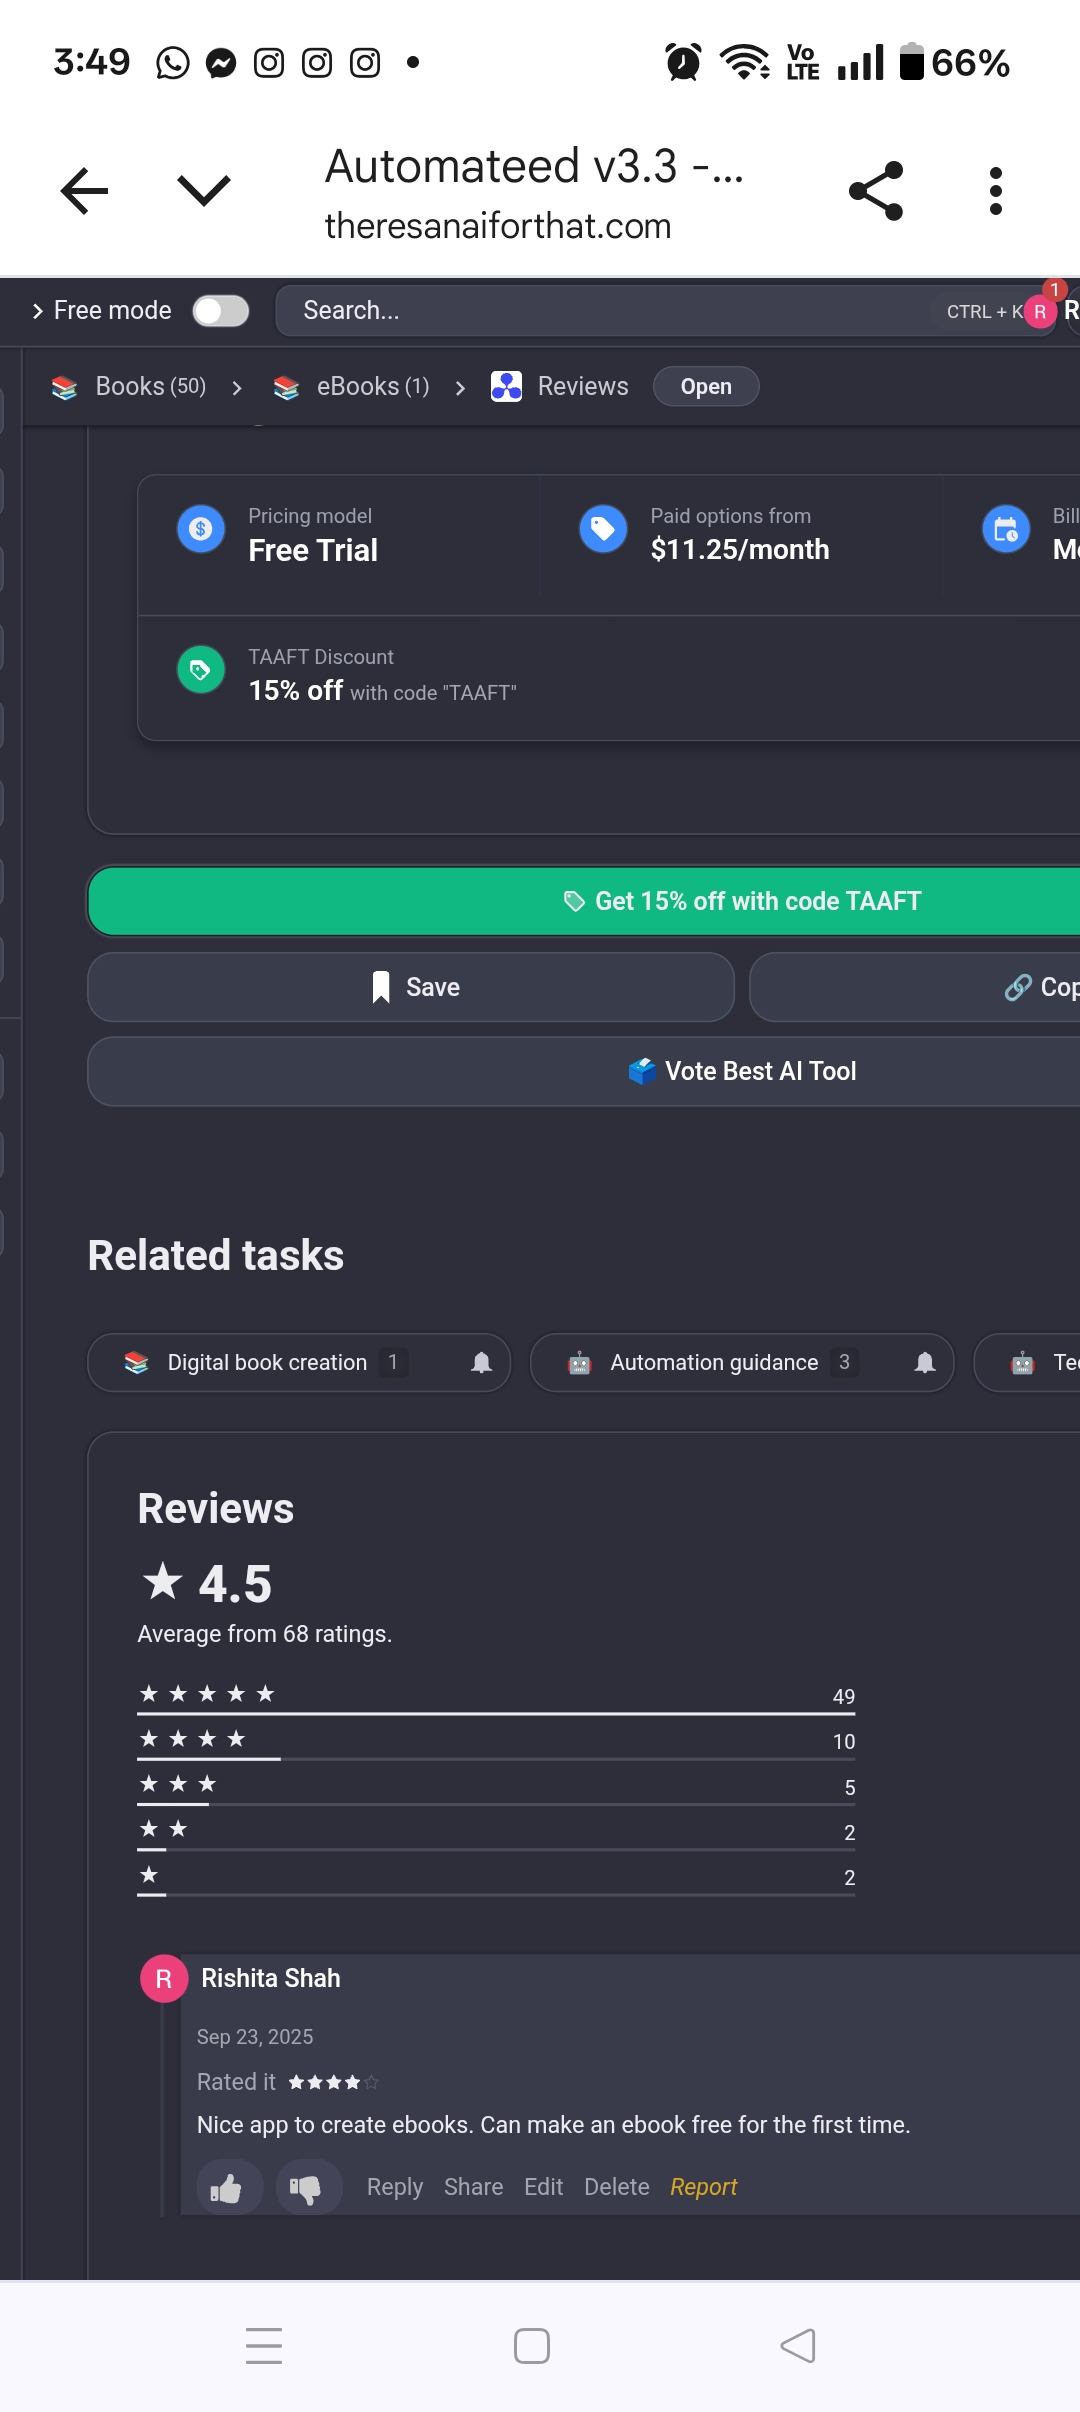Image resolution: width=1080 pixels, height=2412 pixels.
Task: Toggle bell alert for Digital book creation
Action: pyautogui.click(x=482, y=1362)
